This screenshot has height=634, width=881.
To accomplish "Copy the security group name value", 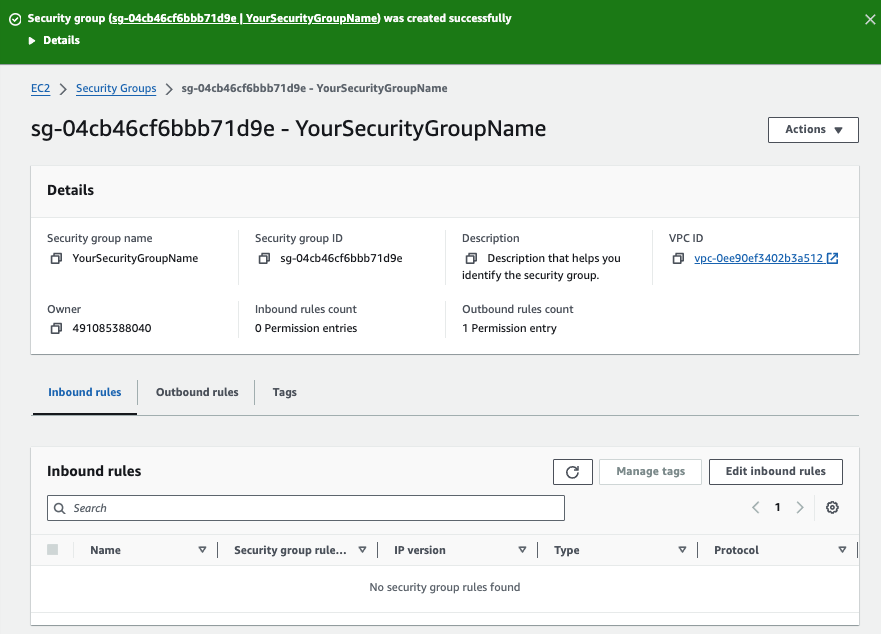I will tap(56, 259).
